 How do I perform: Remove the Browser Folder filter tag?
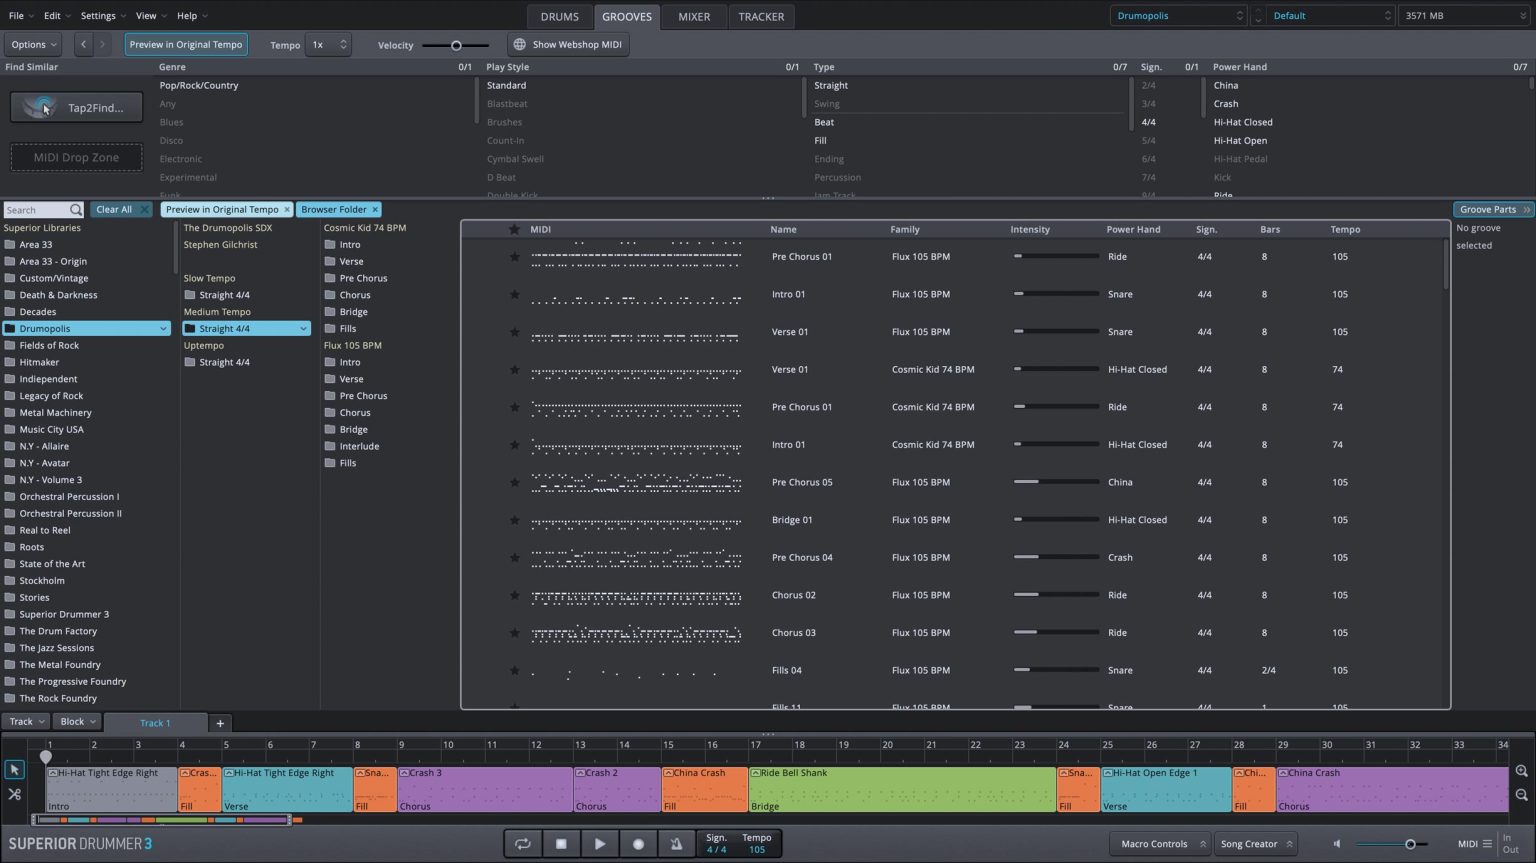(x=375, y=210)
